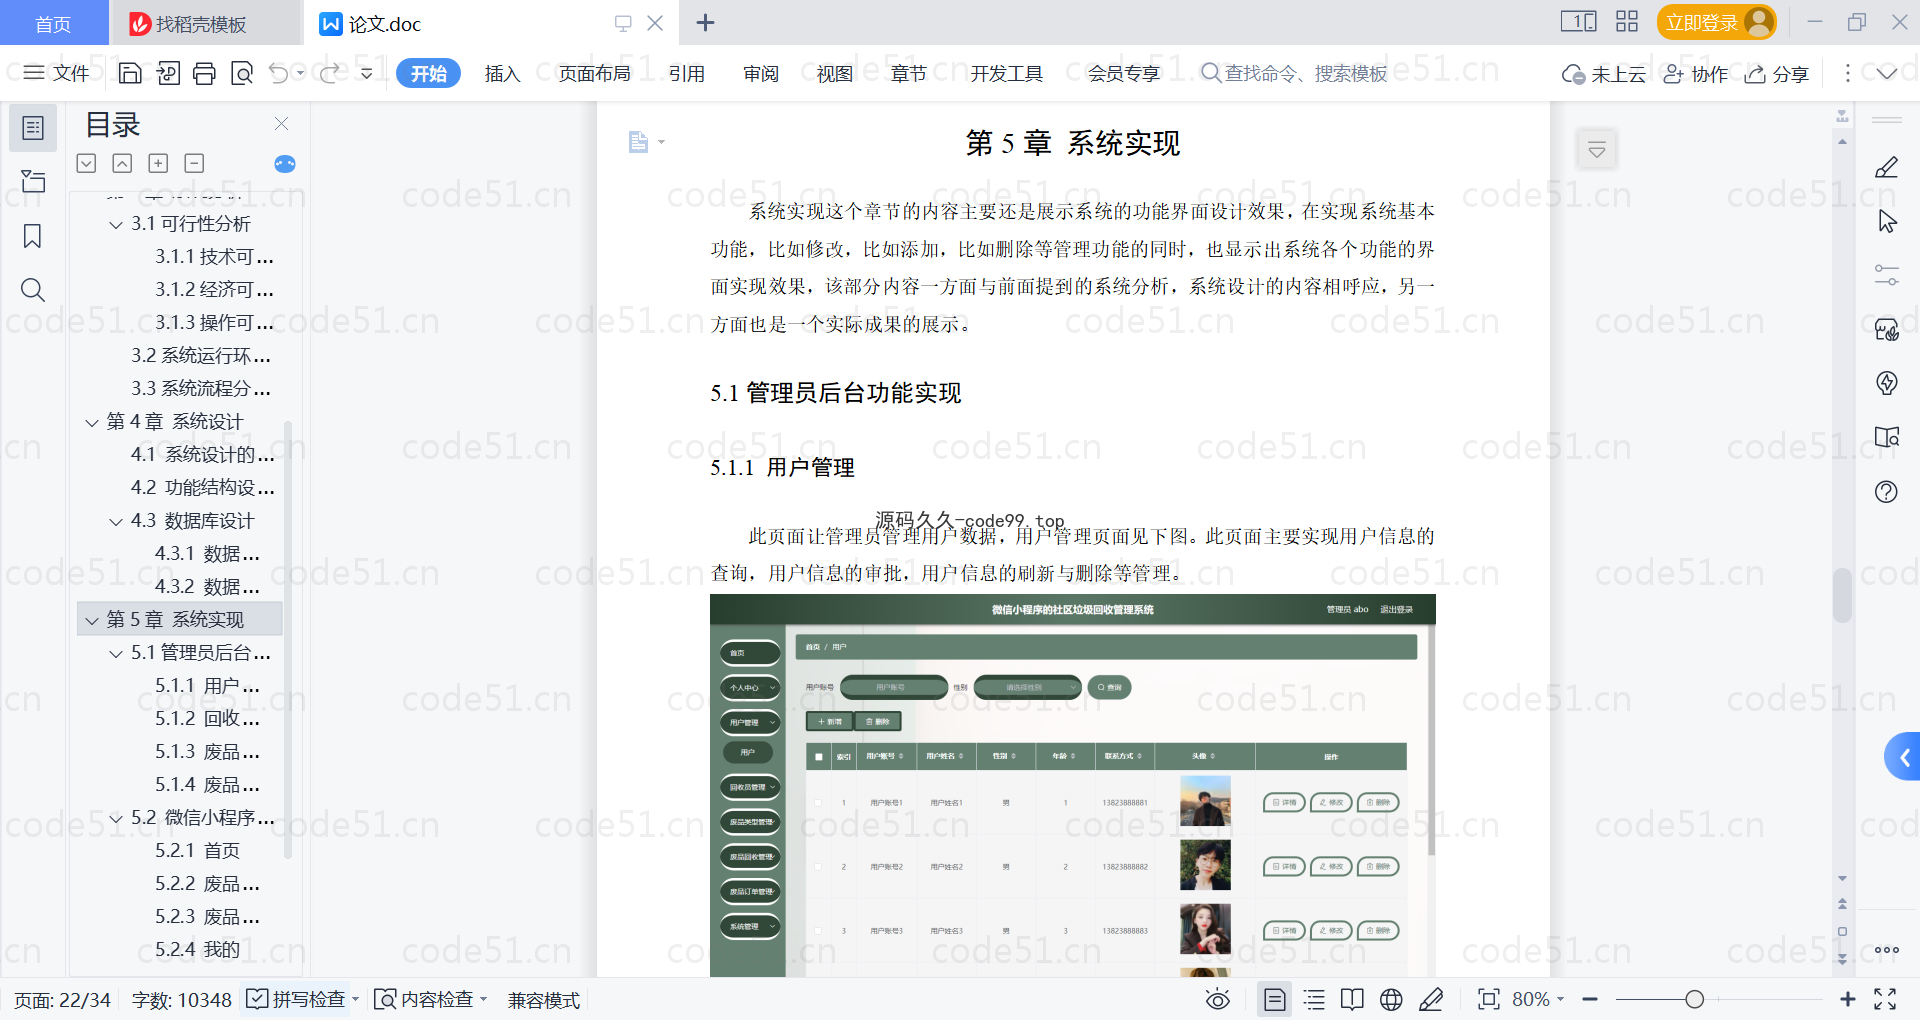Click the blue smart outline icon
Viewport: 1920px width, 1020px height.
pyautogui.click(x=285, y=164)
